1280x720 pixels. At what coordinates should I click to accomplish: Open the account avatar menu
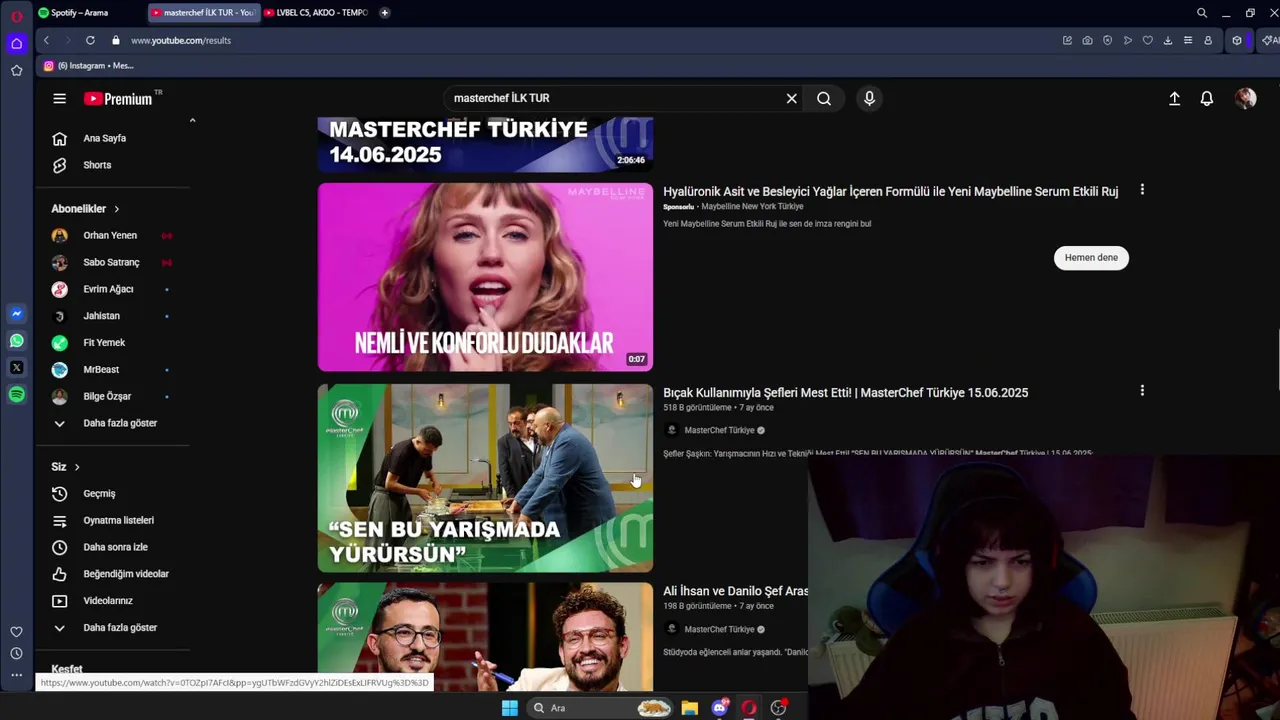(1245, 98)
